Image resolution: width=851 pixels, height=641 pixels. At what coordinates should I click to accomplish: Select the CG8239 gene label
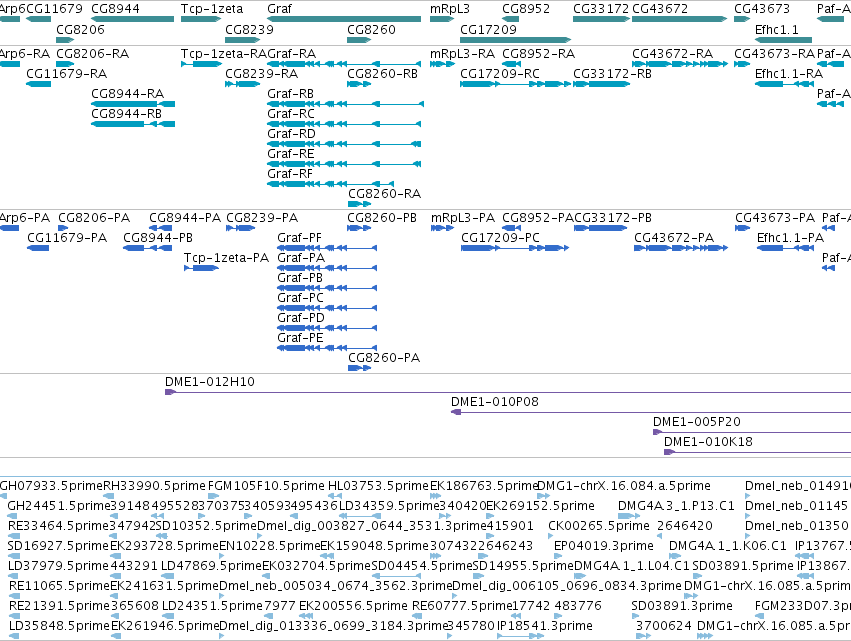pos(249,29)
